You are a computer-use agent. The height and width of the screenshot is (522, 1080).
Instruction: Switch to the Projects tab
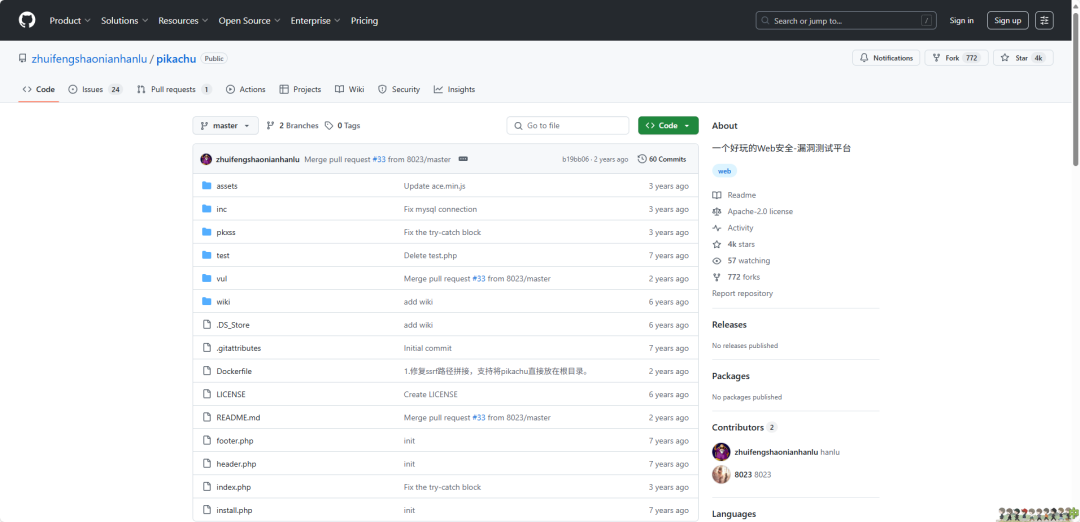(300, 90)
